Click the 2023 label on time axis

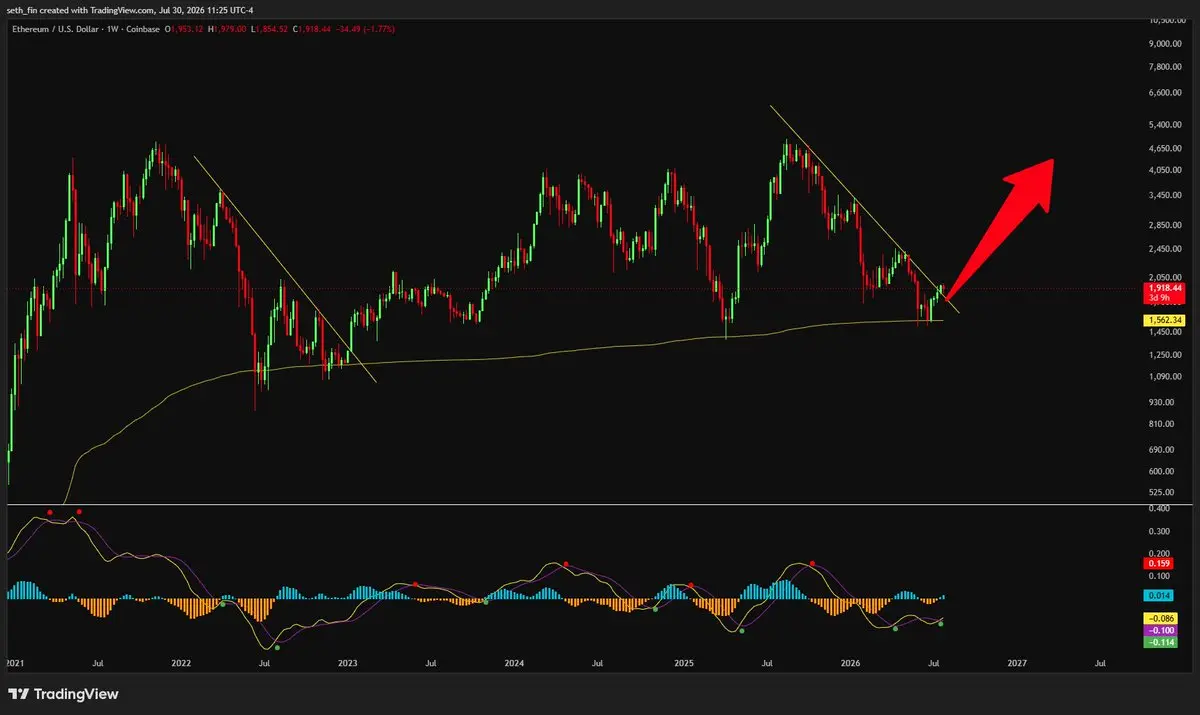click(x=348, y=662)
